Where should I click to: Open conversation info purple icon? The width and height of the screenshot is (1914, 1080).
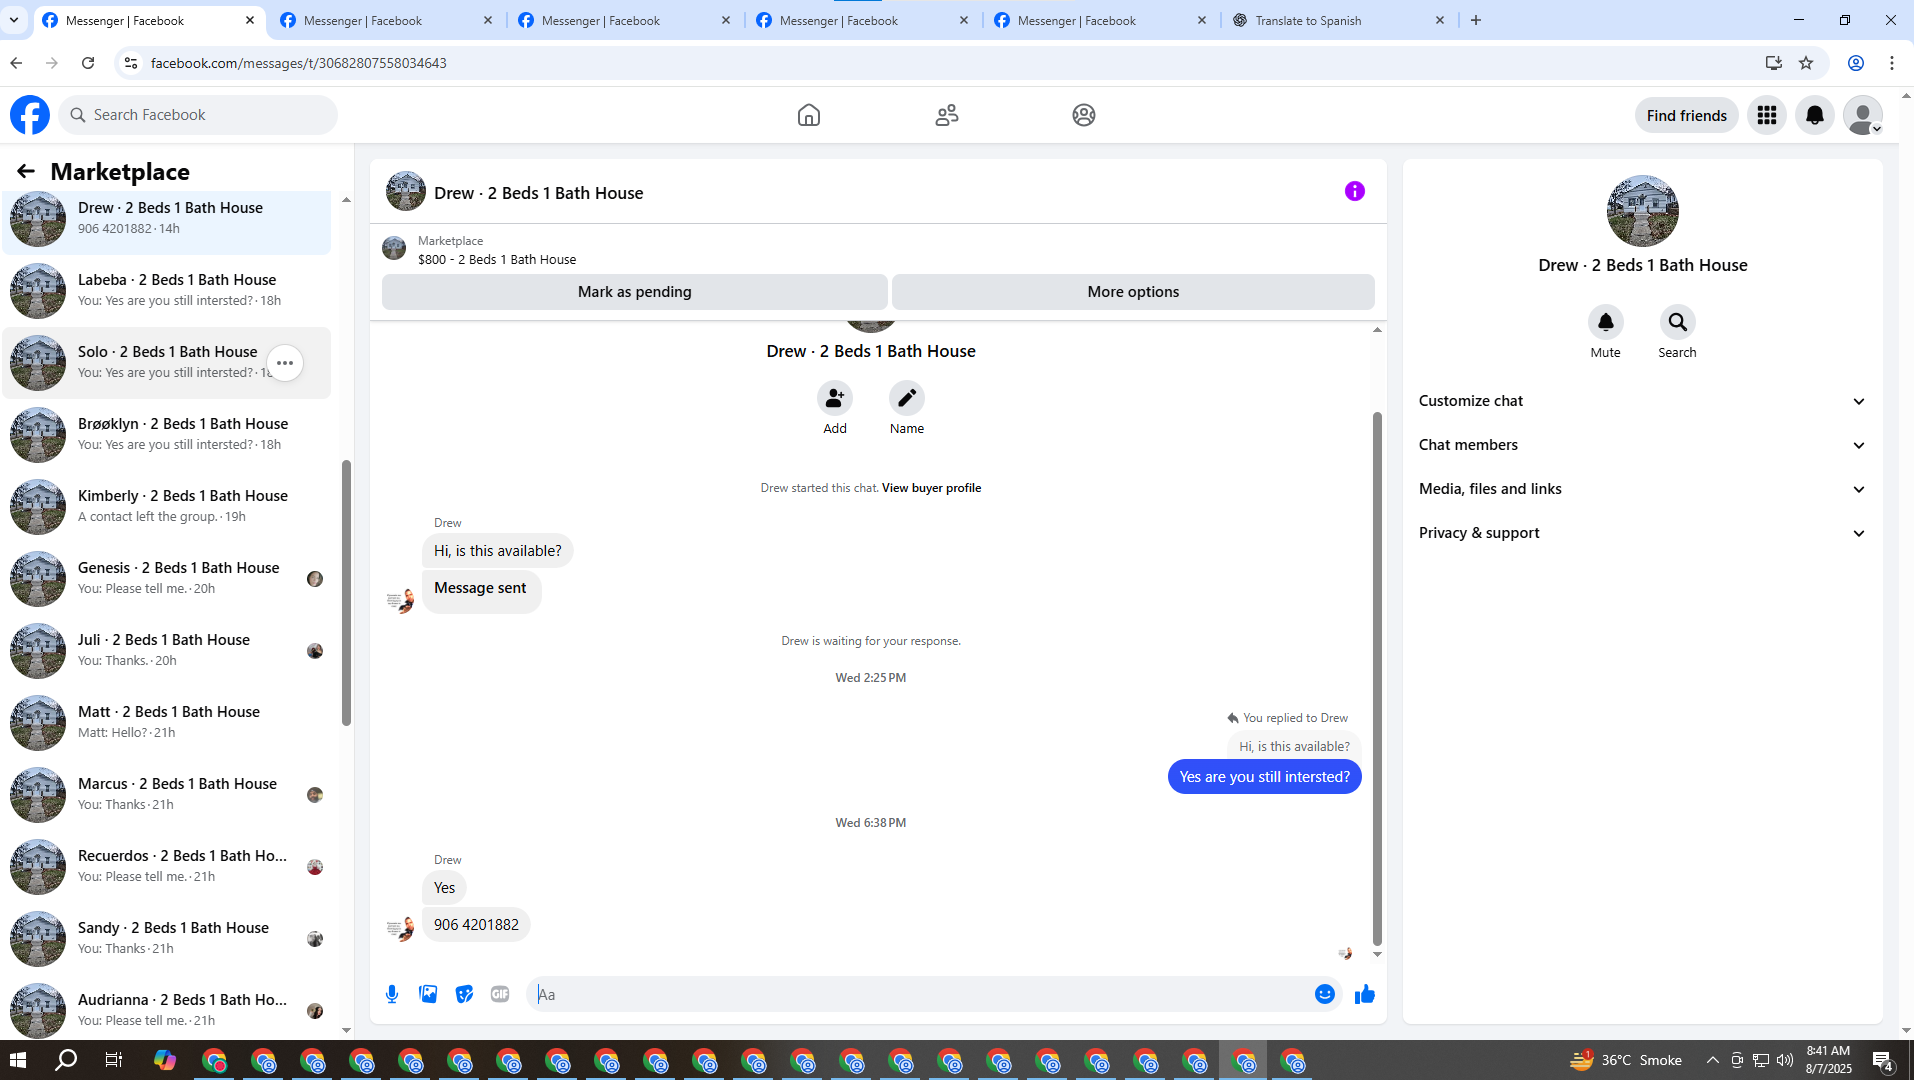tap(1355, 191)
